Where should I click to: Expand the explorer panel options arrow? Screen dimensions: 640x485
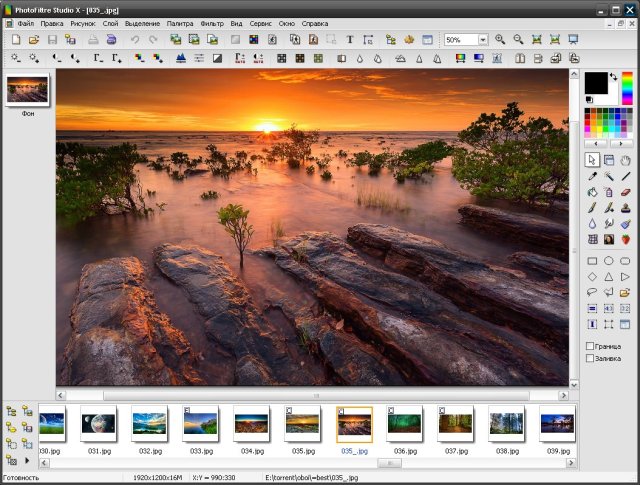(x=27, y=460)
